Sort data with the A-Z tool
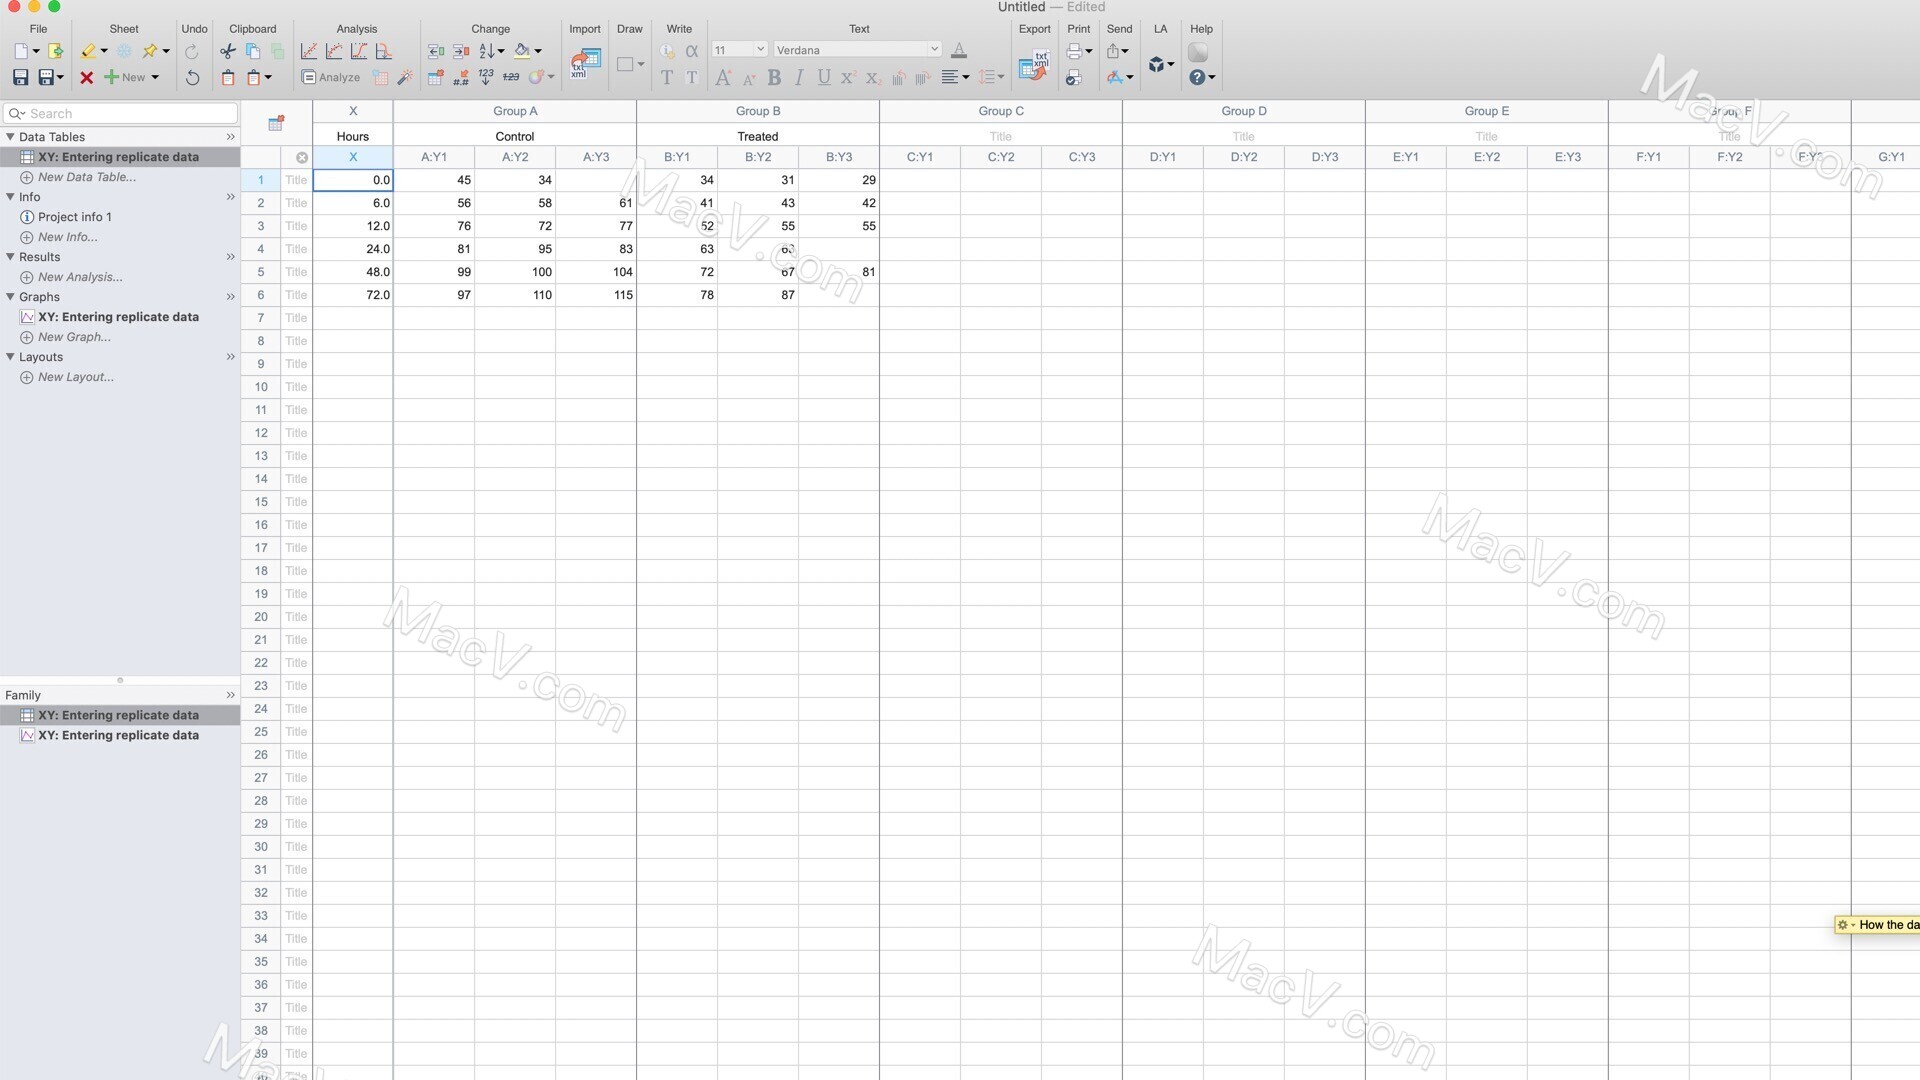The height and width of the screenshot is (1080, 1920). click(x=486, y=51)
